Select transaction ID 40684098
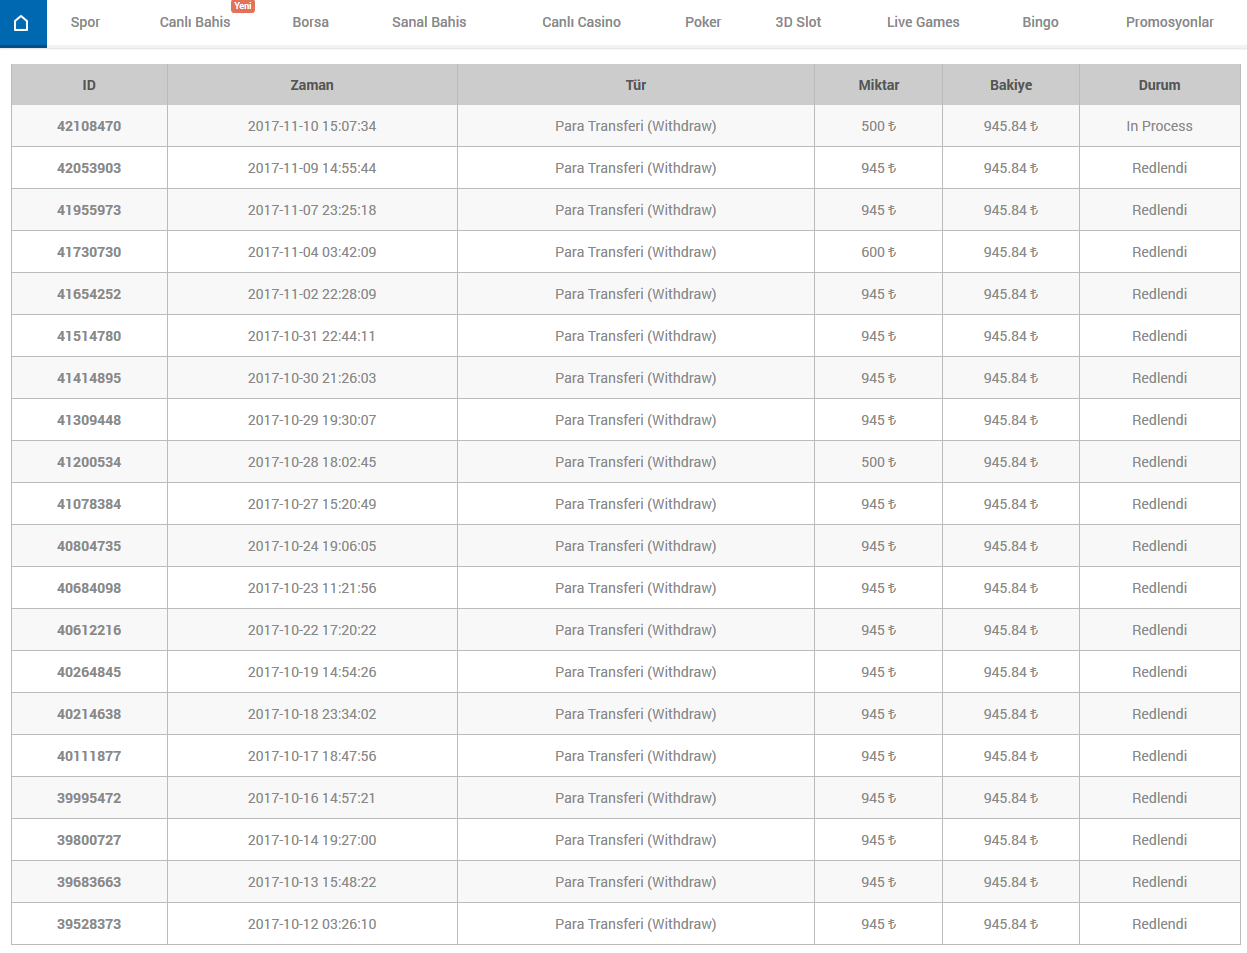1247x953 pixels. click(89, 588)
